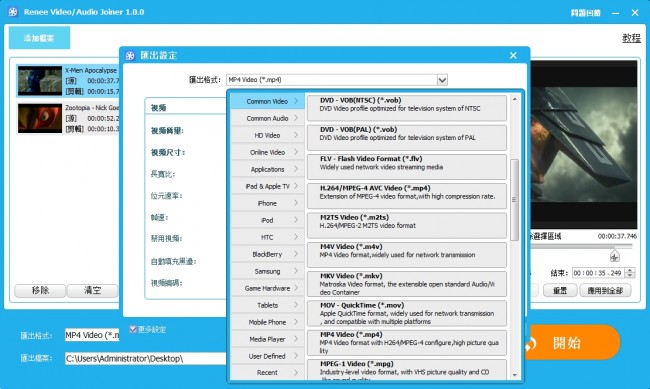This screenshot has width=650, height=389.
Task: Click the video preview area
Action: [x=584, y=145]
